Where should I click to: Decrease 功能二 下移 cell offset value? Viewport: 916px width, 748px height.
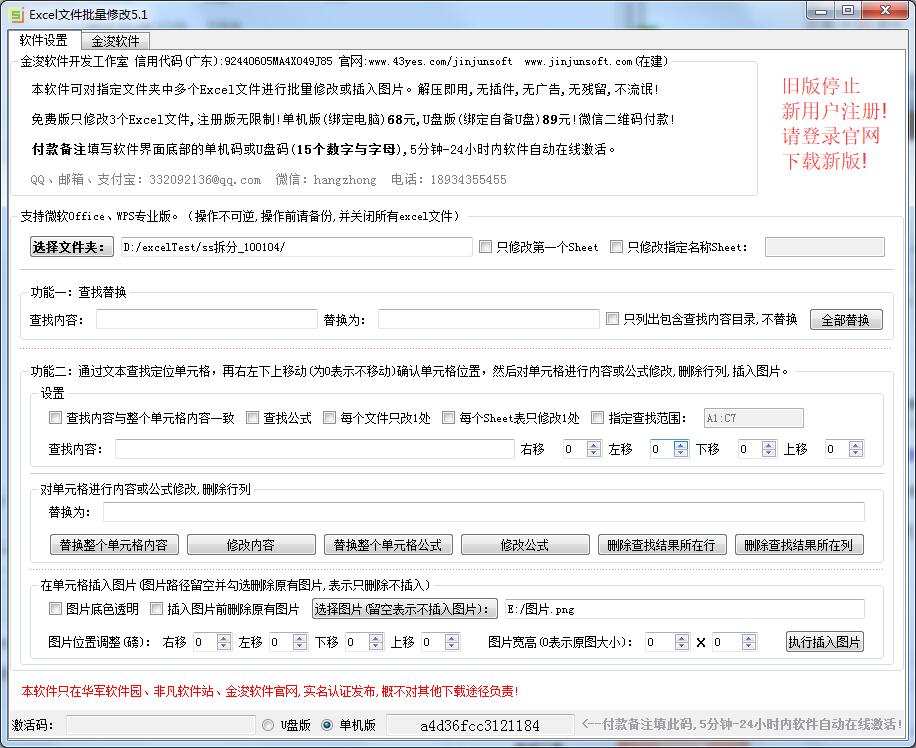coord(769,453)
